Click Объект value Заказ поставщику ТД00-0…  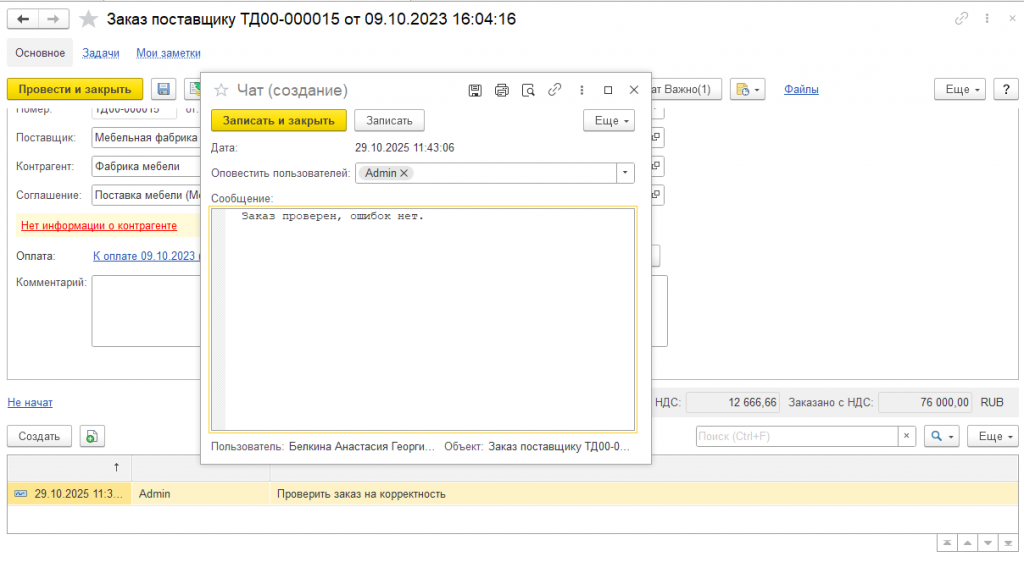coord(559,447)
